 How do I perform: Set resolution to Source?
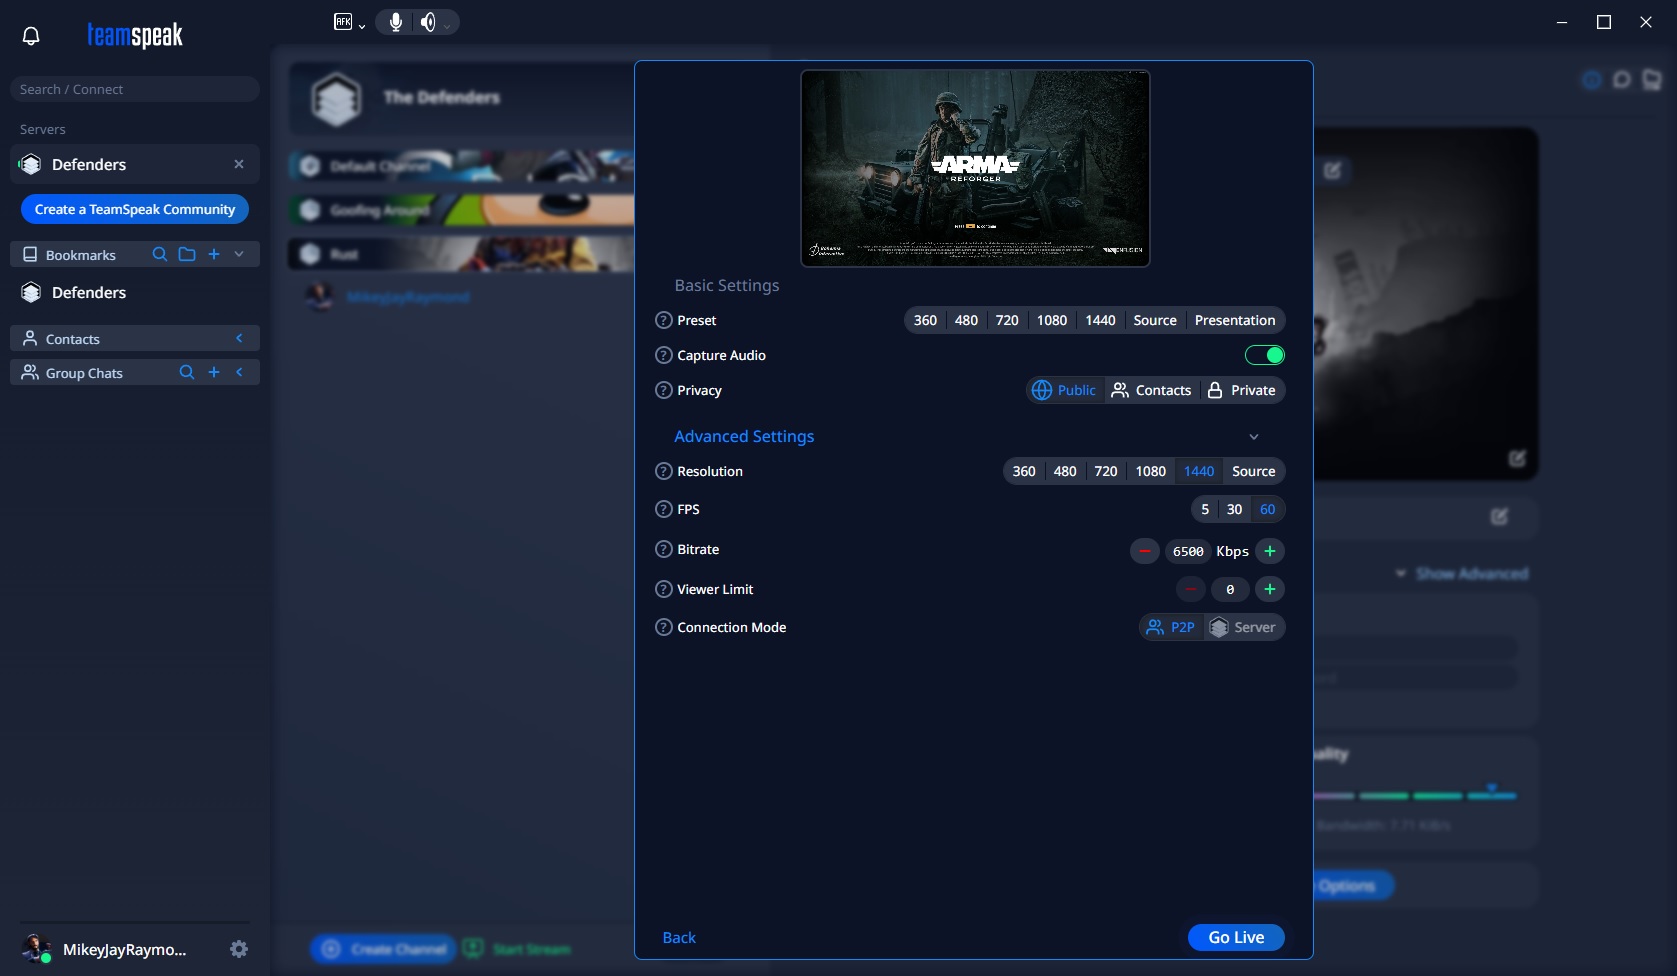(x=1254, y=471)
